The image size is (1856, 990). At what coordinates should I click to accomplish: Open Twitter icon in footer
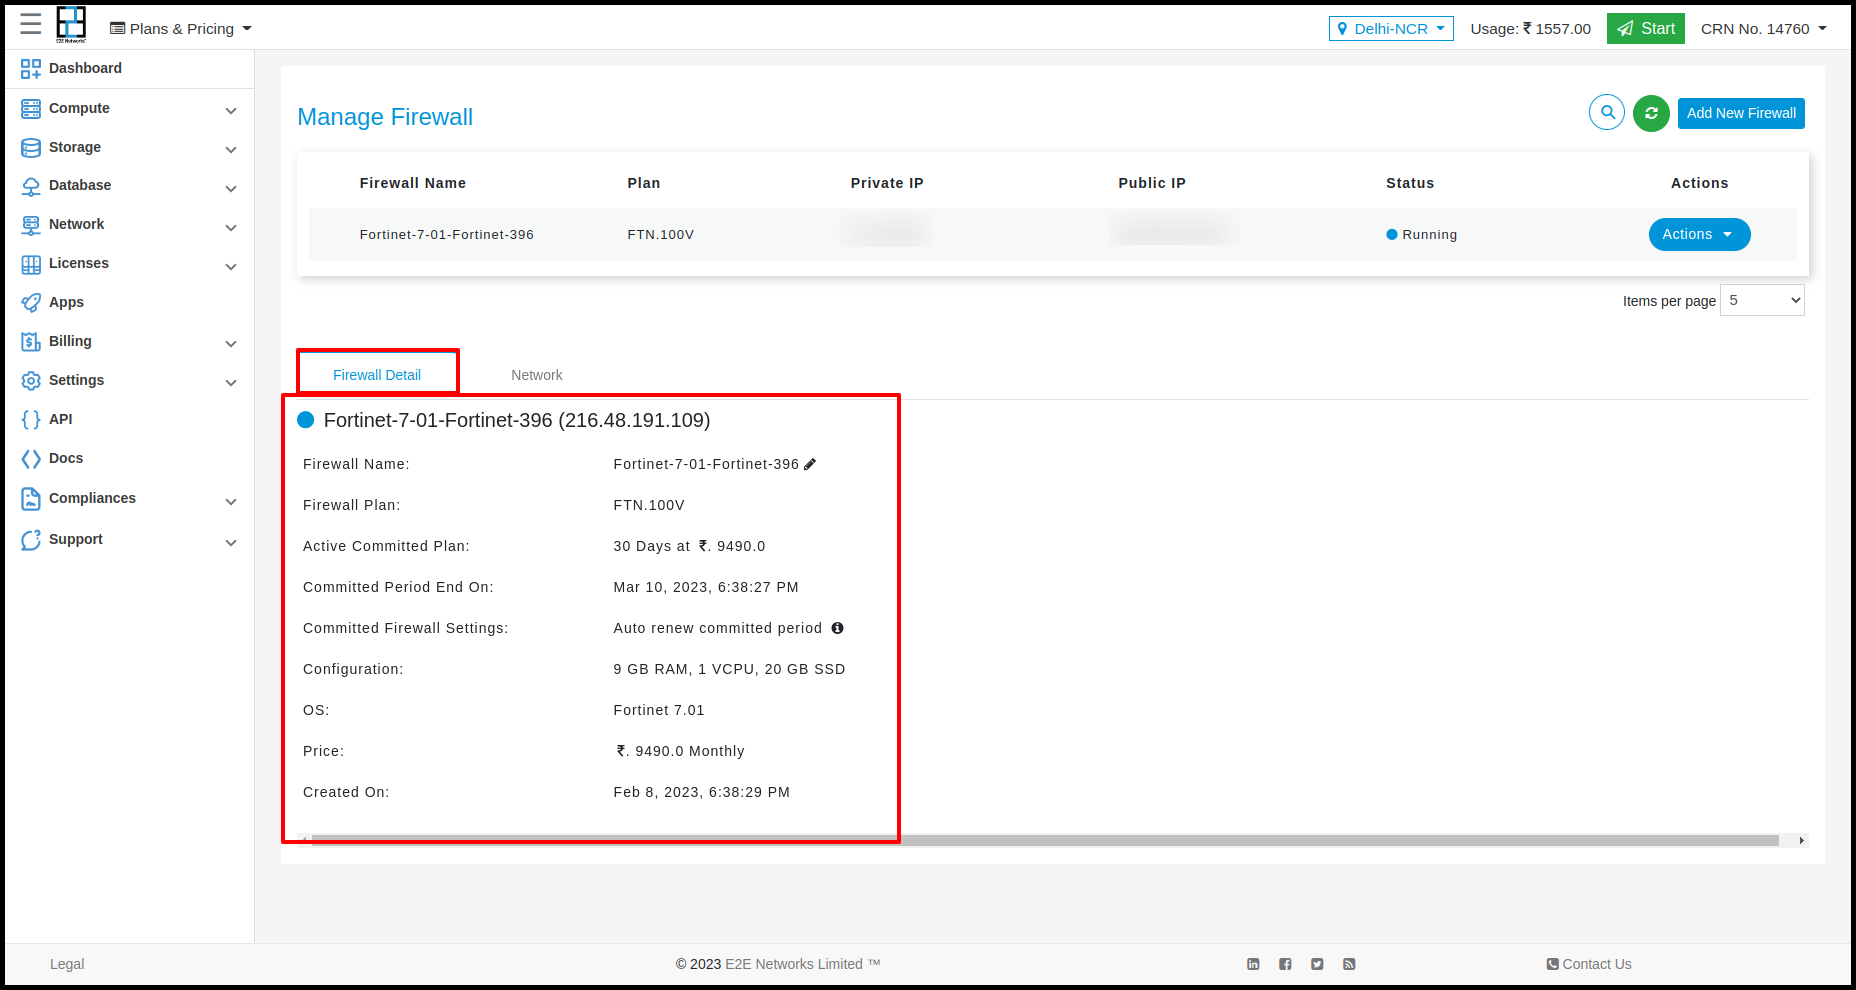[1317, 964]
